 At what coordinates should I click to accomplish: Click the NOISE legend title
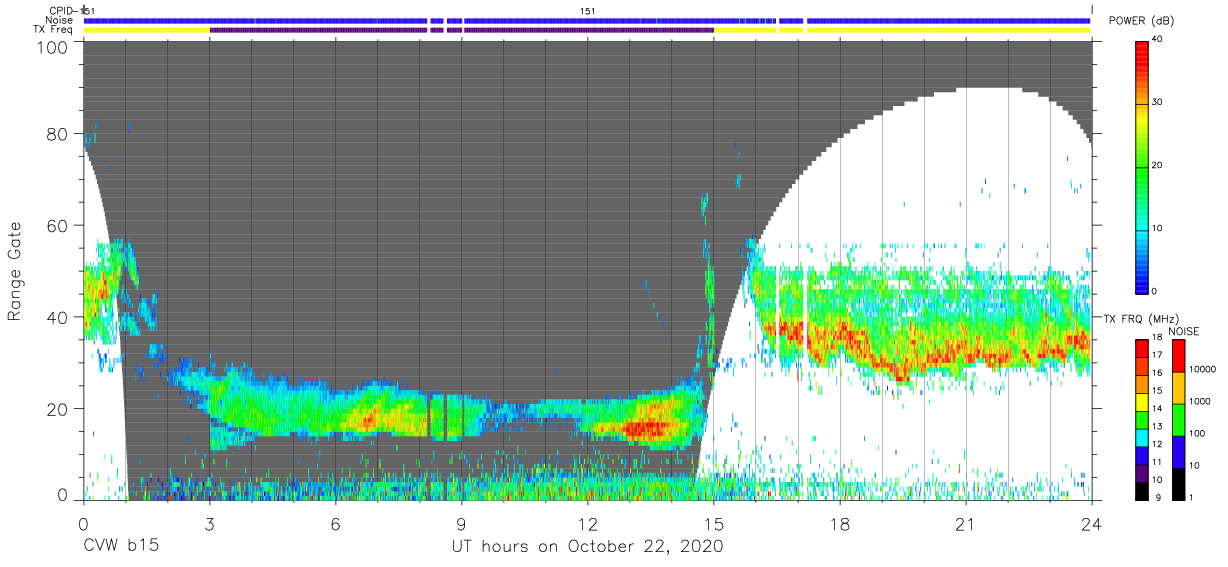click(x=1184, y=331)
